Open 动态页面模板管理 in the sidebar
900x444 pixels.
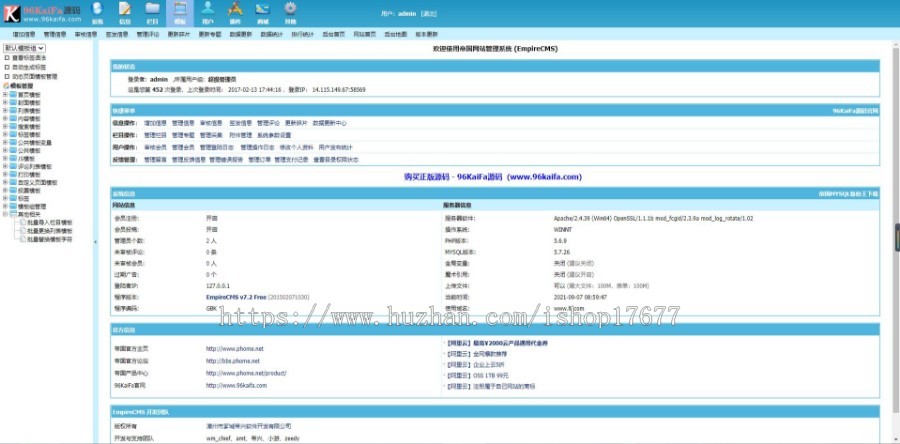34,76
